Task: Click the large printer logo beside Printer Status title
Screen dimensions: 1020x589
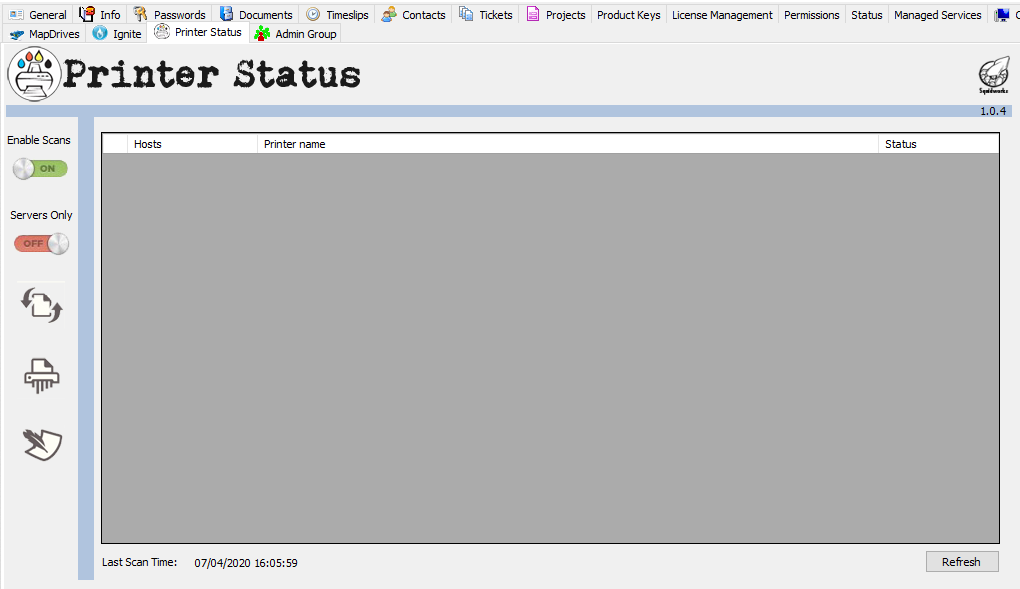Action: click(x=35, y=73)
